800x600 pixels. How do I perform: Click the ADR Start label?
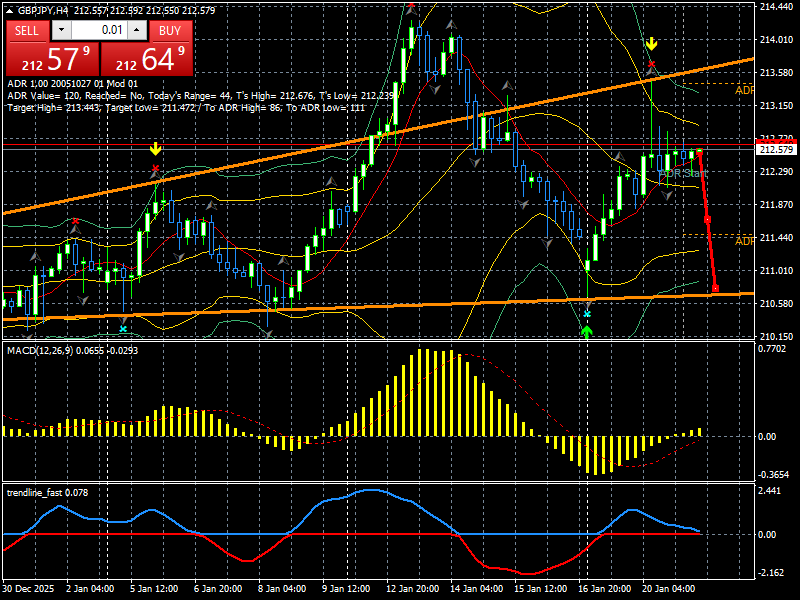684,173
